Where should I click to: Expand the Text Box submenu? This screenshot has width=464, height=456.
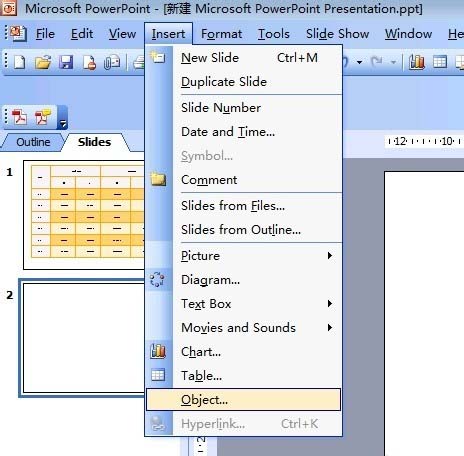click(330, 304)
